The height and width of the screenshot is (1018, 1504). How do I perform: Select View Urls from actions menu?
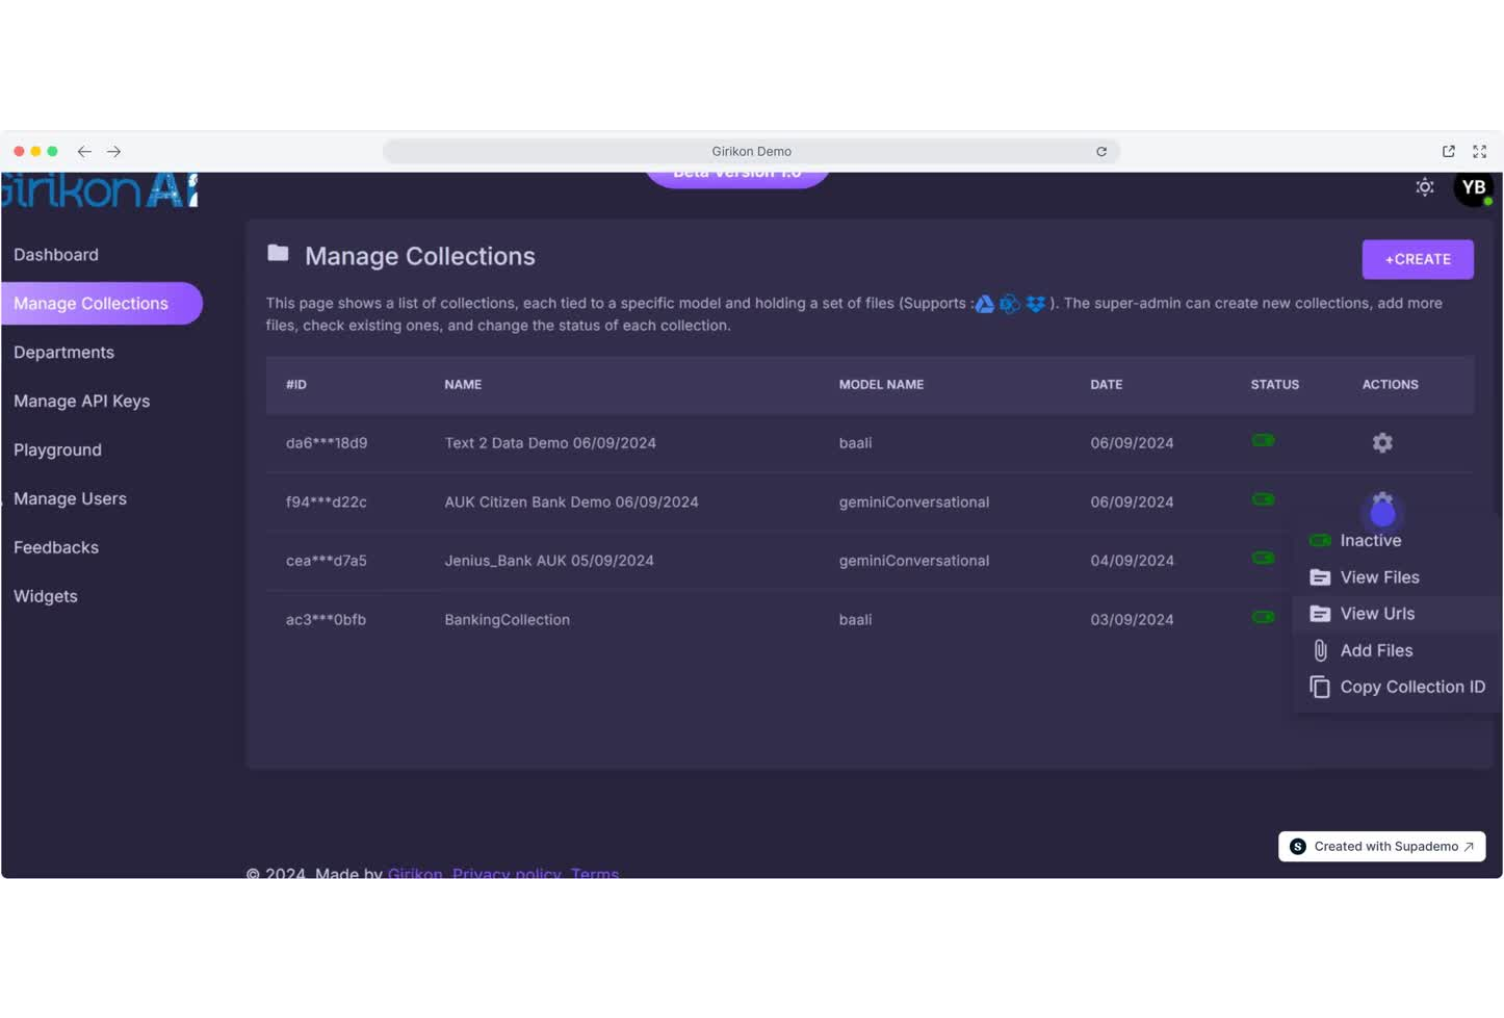[1398, 614]
